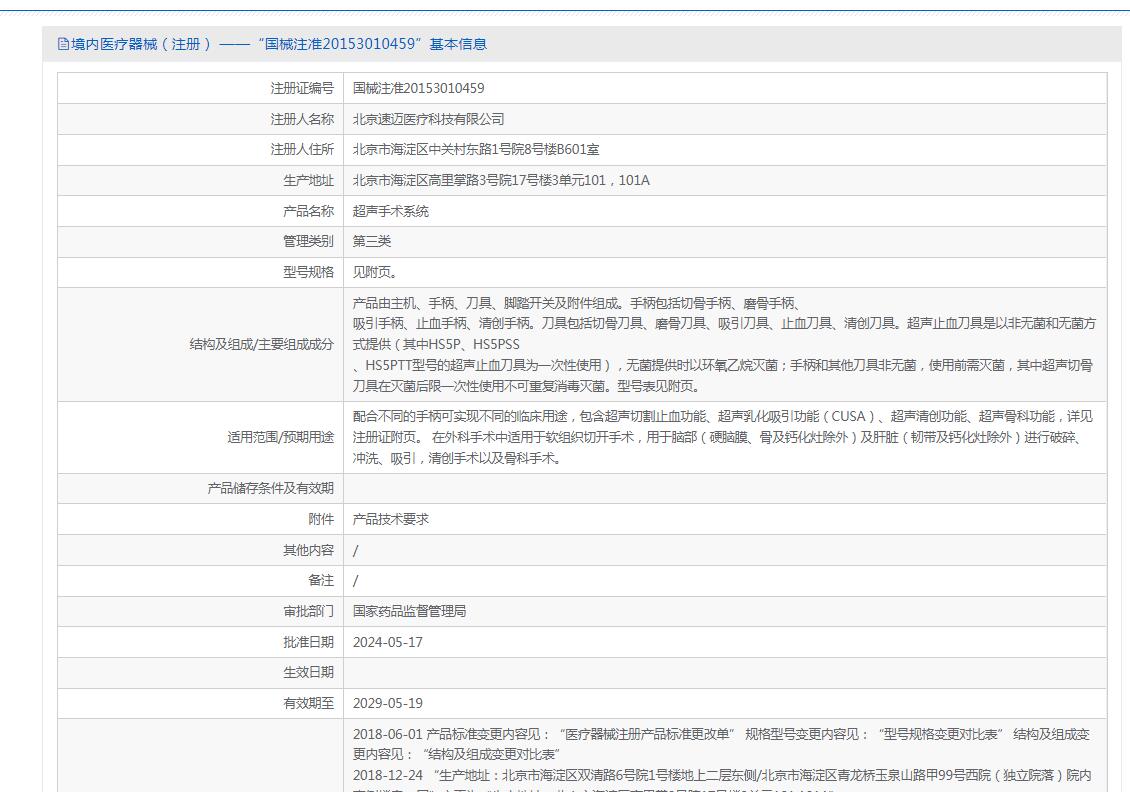Click the 2018-06-01 change record text
The height and width of the screenshot is (792, 1130).
388,734
